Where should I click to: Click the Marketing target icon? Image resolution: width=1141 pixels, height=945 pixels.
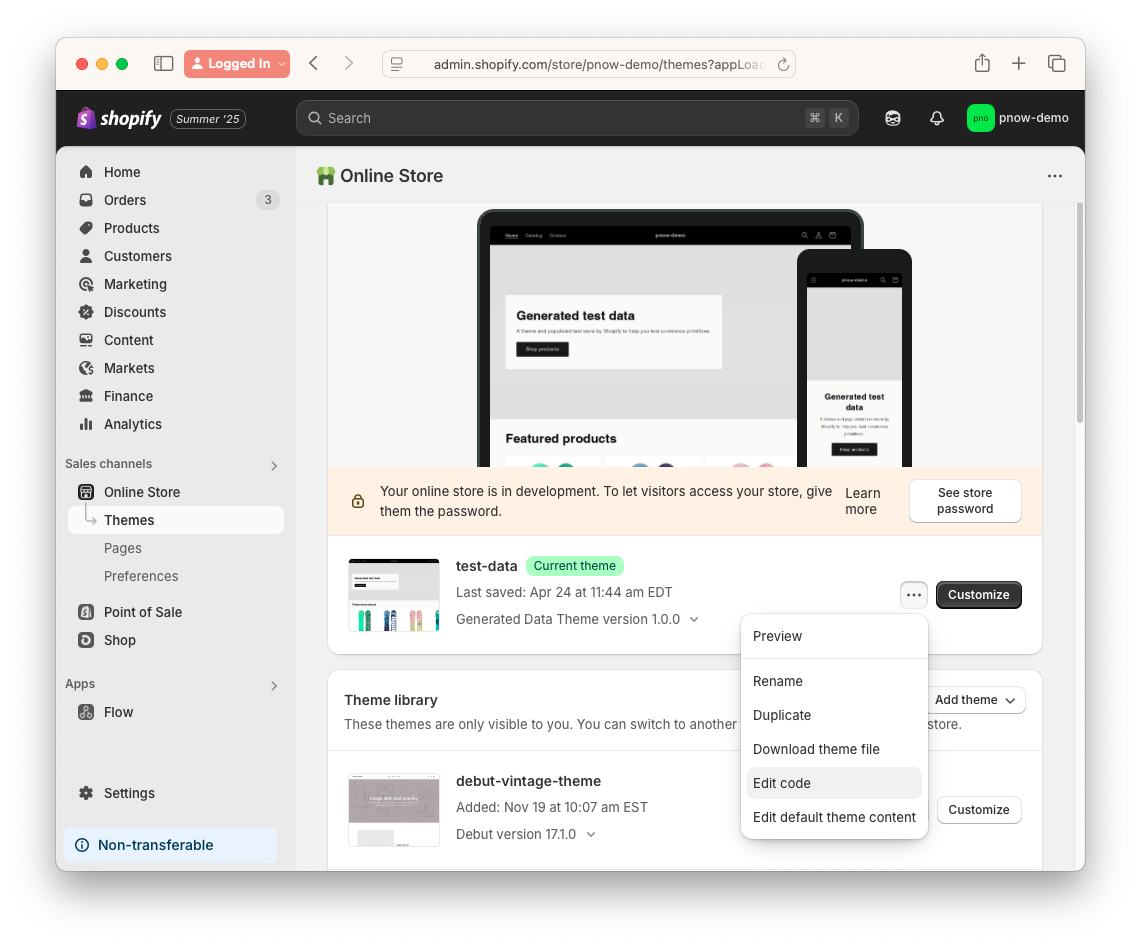pos(86,284)
